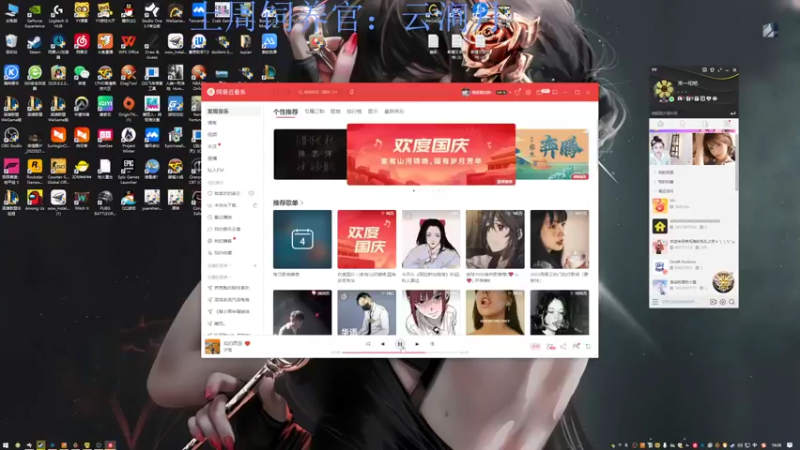Open the 奔腾 banner on the right
Screen dimensions: 800x450
tap(552, 155)
